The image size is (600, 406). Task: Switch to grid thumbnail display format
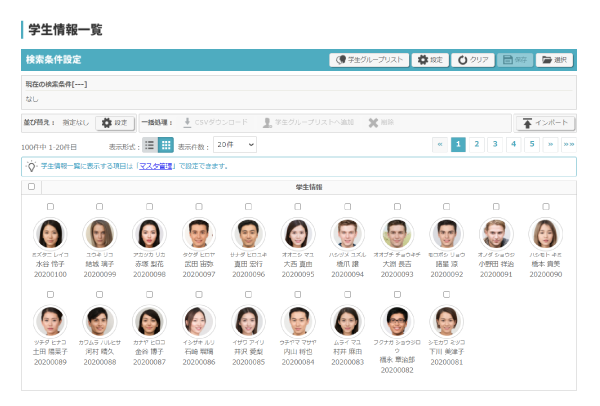pos(166,145)
